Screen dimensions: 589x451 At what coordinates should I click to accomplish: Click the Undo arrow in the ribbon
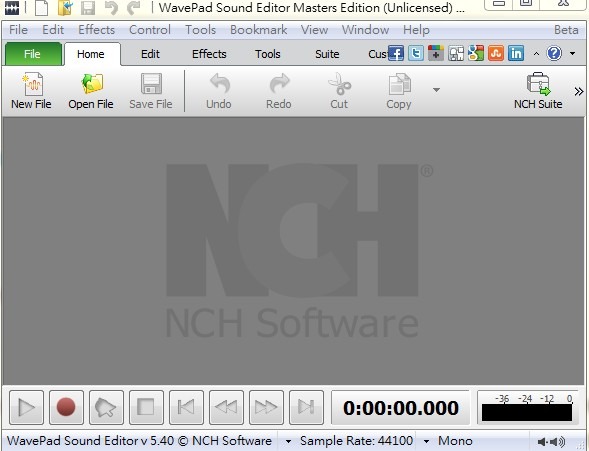[219, 91]
